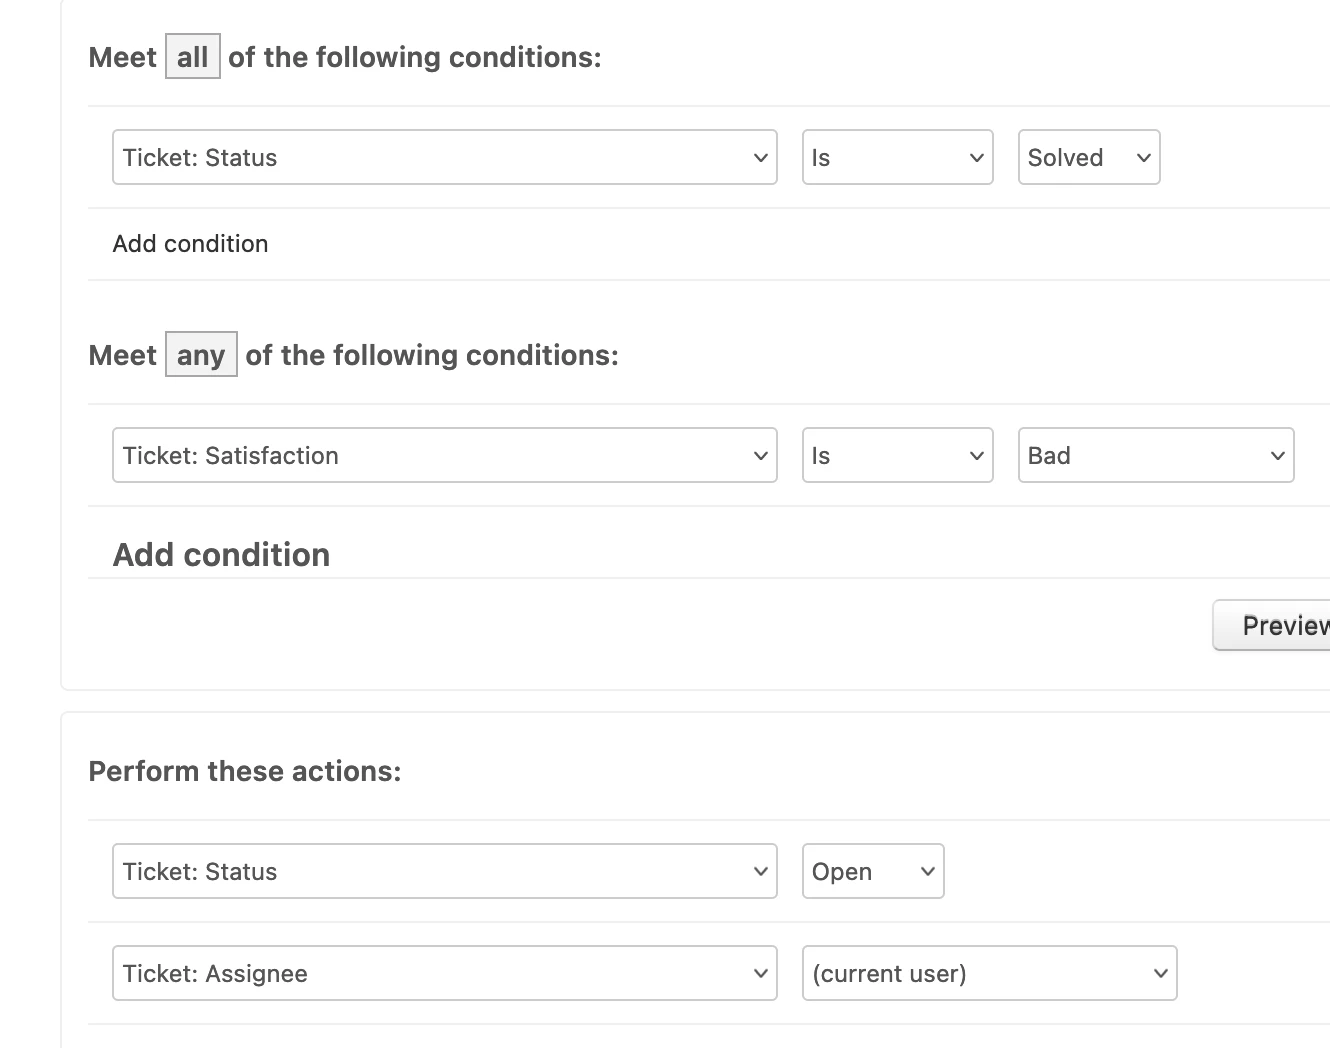Open the 'Is' operator beside Bad
Screen dimensions: 1330x1048
897,456
